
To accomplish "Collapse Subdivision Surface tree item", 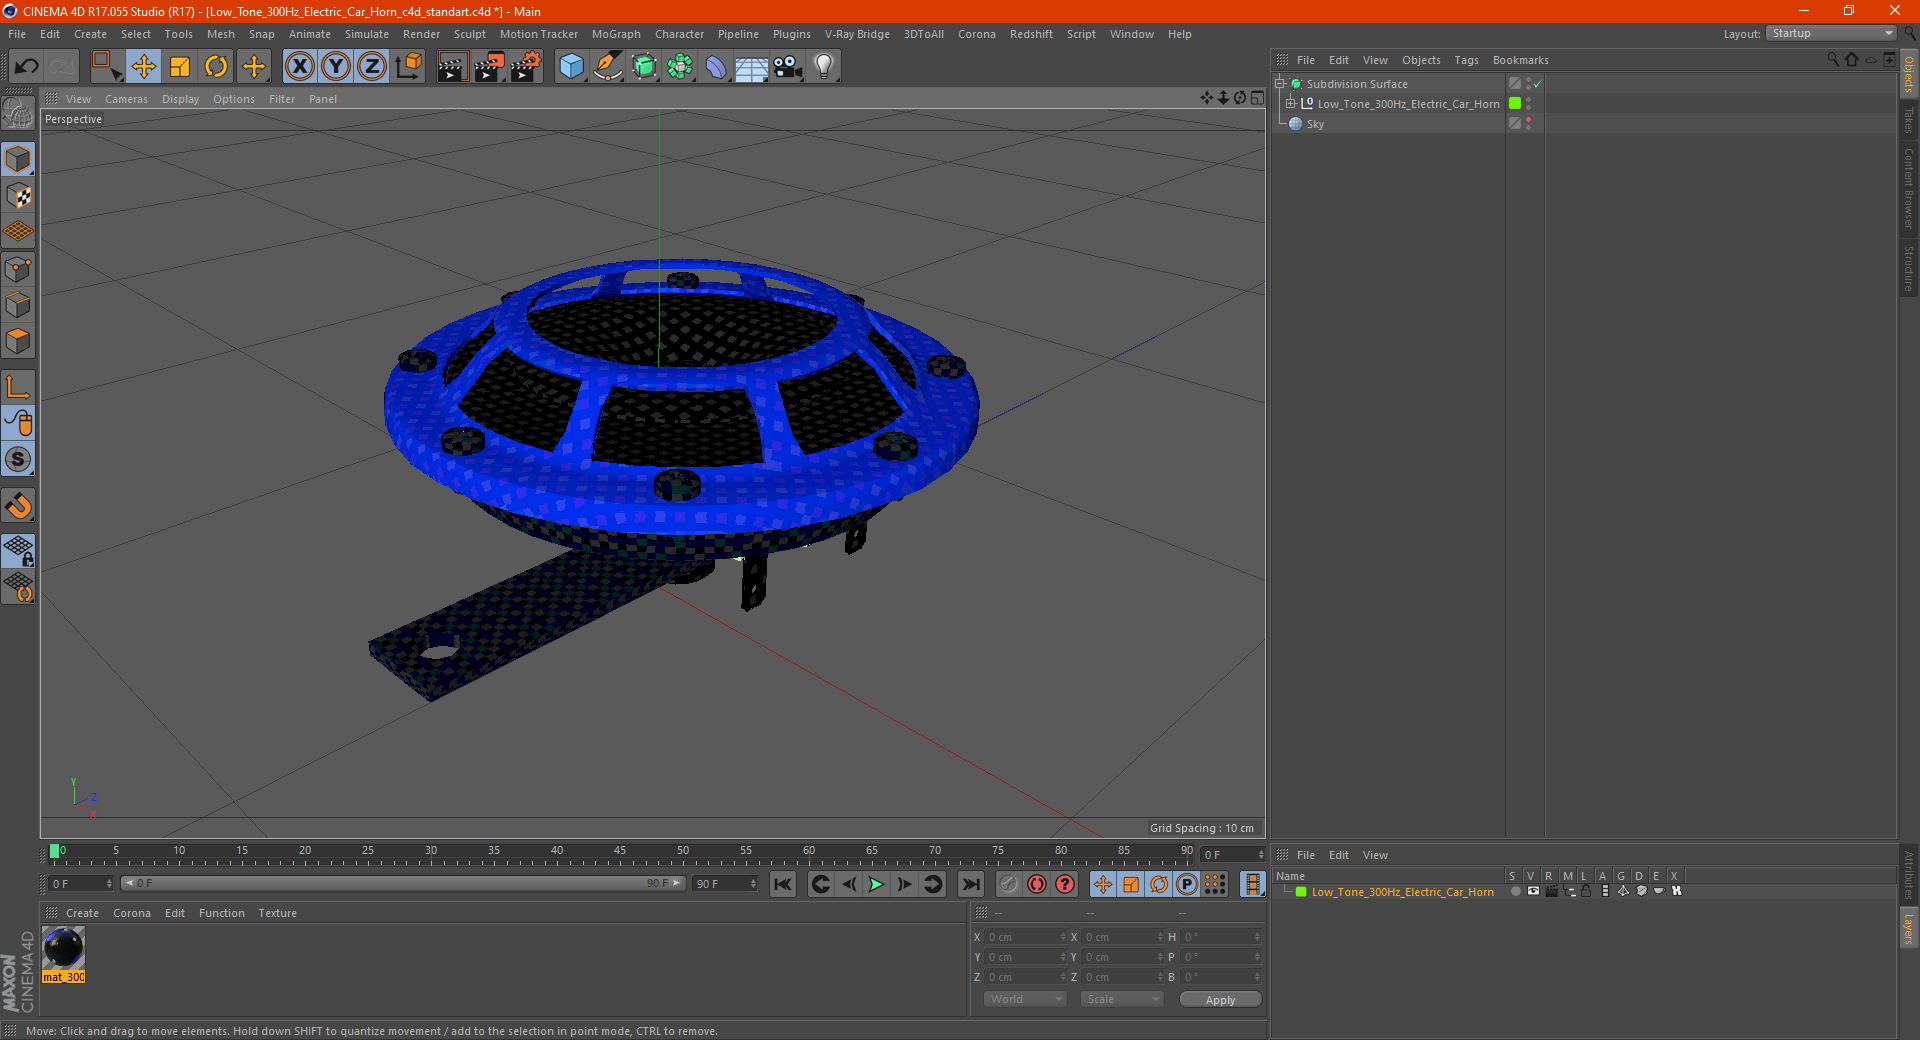I will [x=1279, y=84].
